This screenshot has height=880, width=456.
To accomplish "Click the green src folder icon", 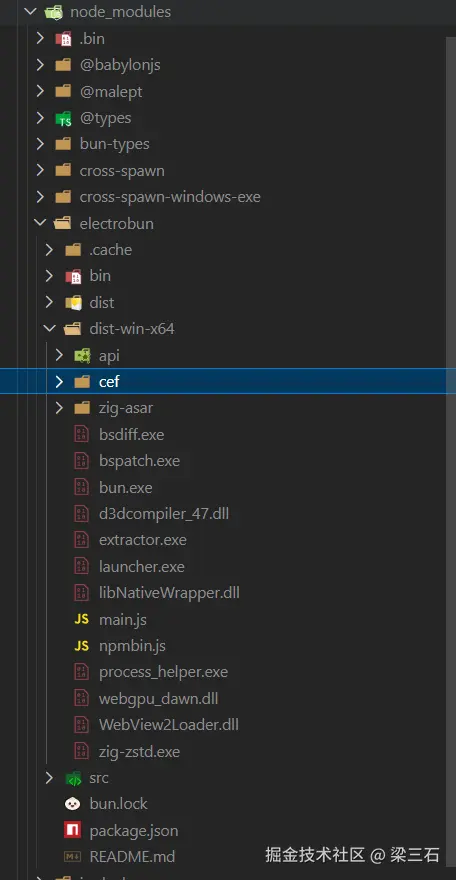I will tap(72, 778).
